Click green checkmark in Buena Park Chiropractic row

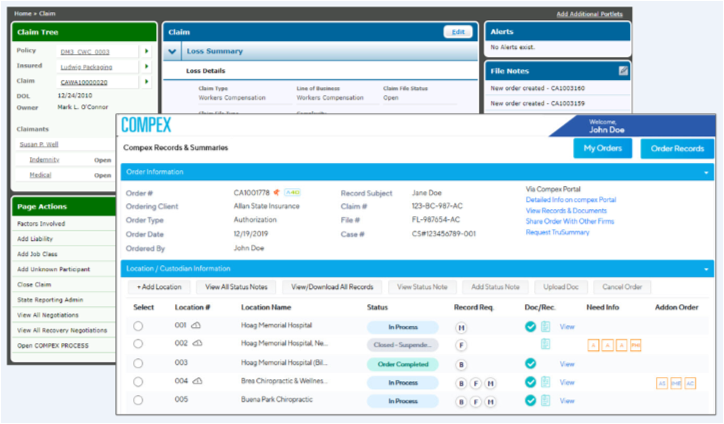531,400
